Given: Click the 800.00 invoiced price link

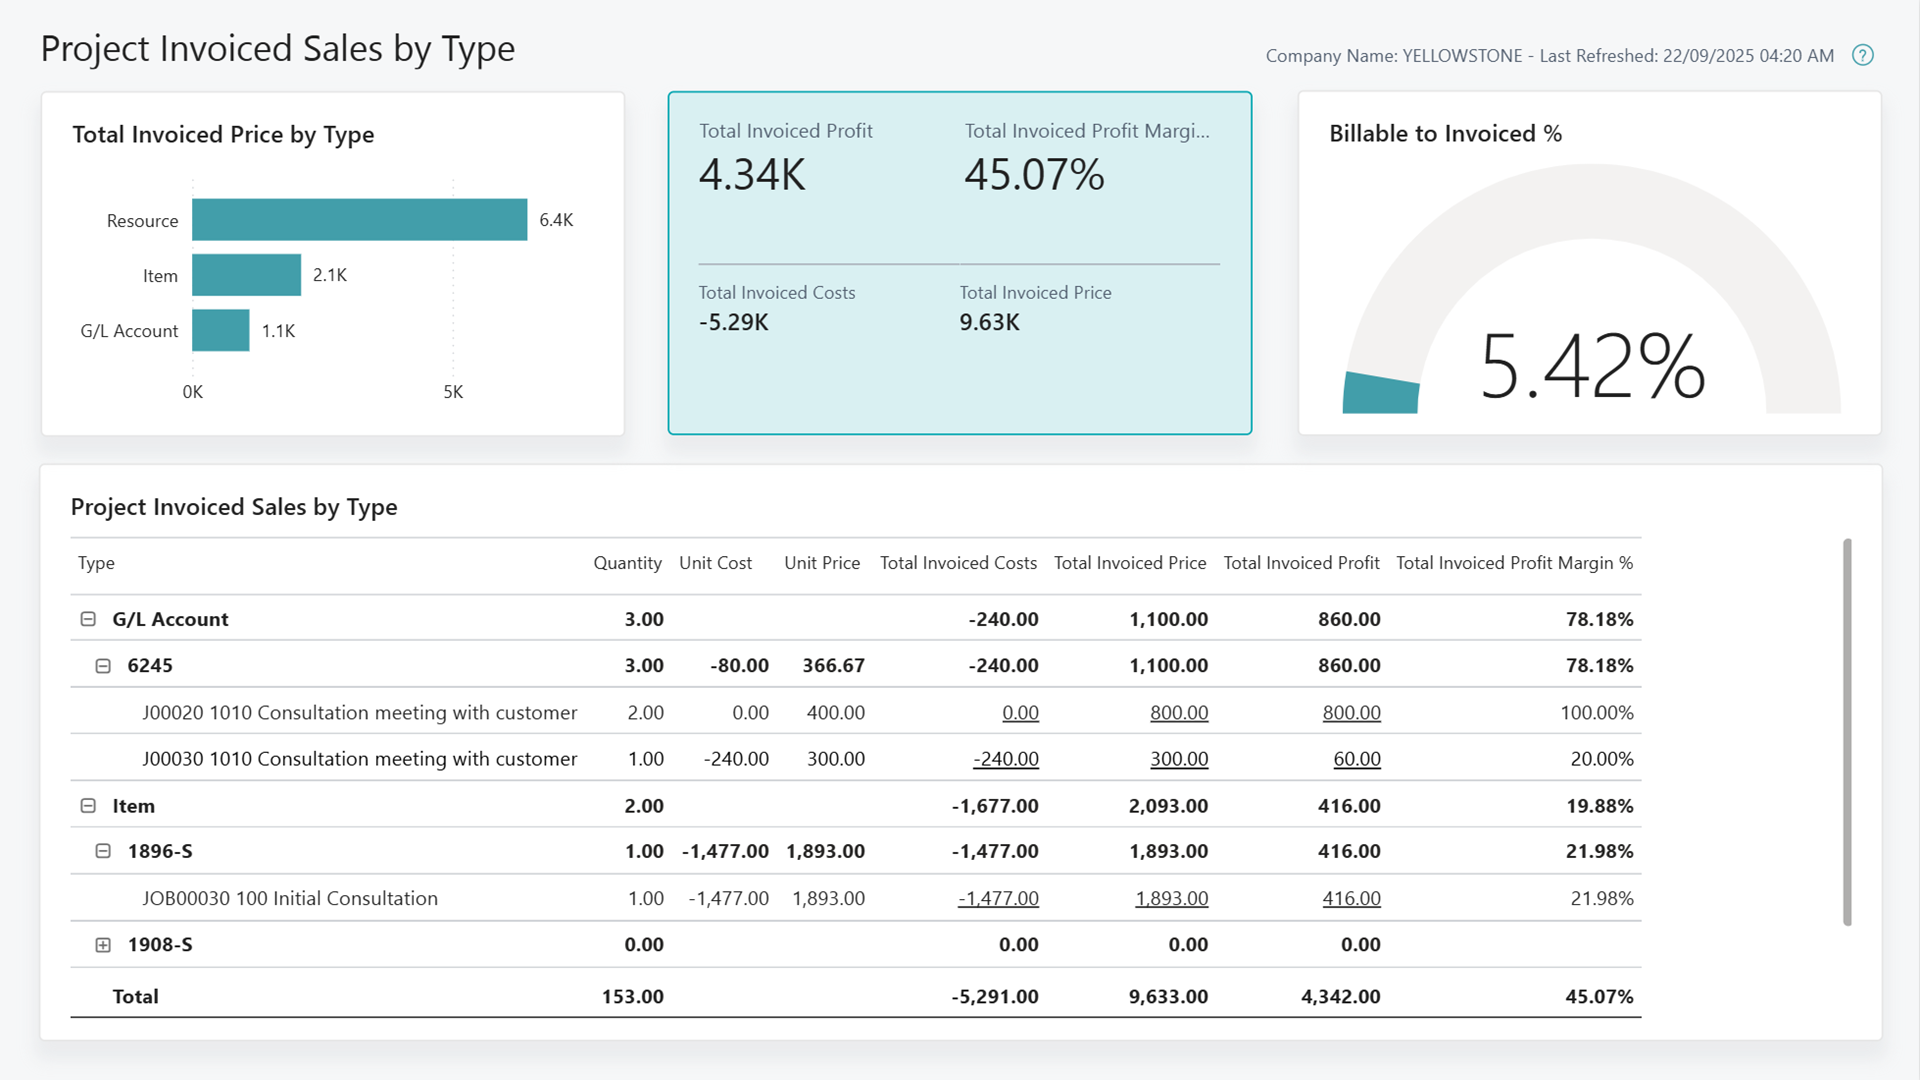Looking at the screenshot, I should pyautogui.click(x=1179, y=712).
